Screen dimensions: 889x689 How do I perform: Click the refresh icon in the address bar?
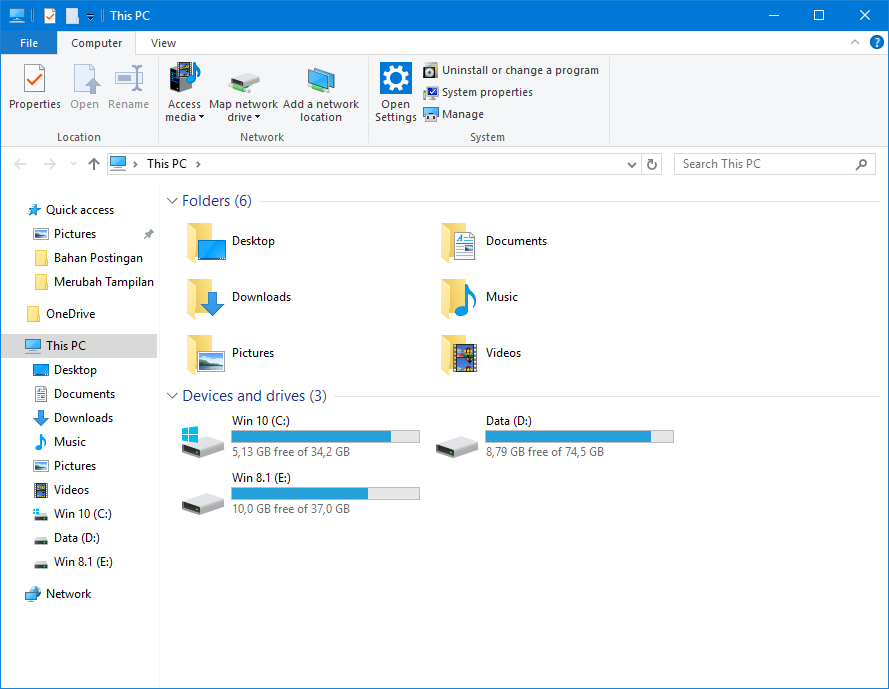tap(652, 163)
